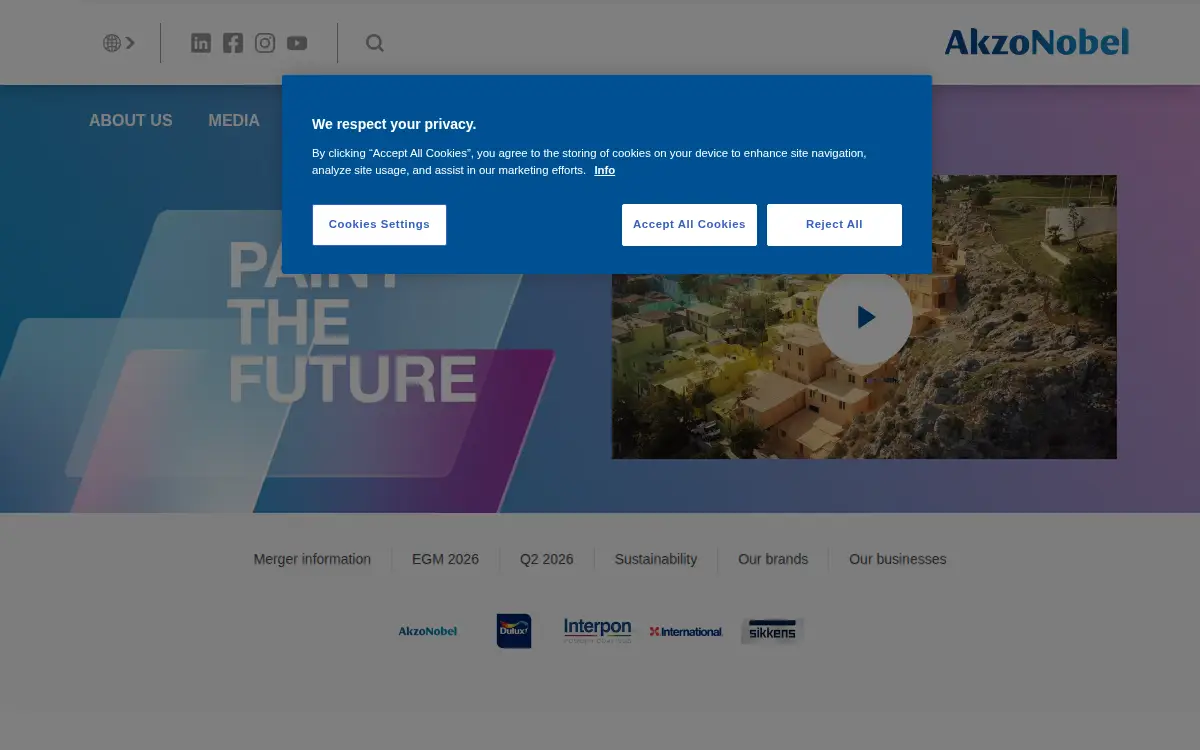Viewport: 1200px width, 750px height.
Task: Open the cookie Info link
Action: (604, 170)
